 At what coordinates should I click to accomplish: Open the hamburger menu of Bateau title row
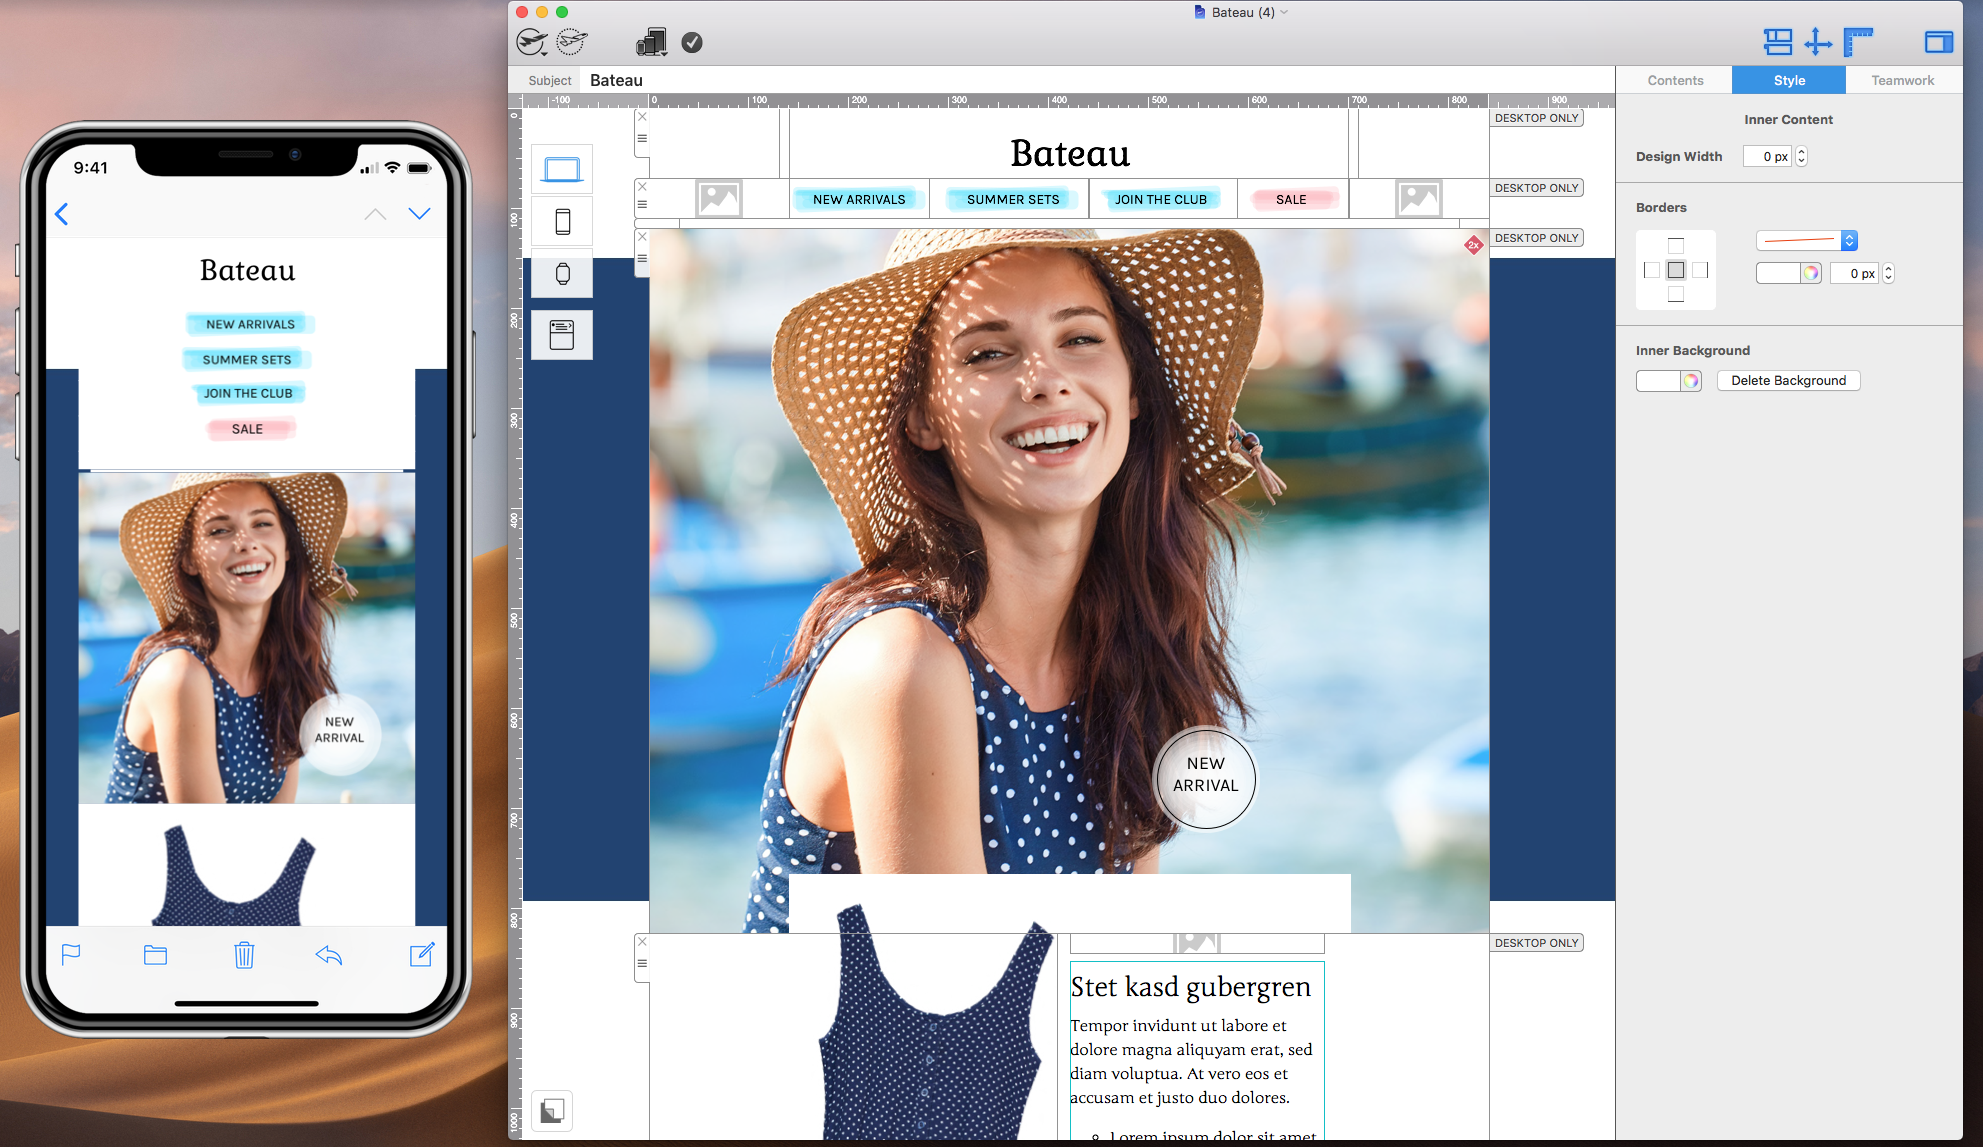[642, 138]
